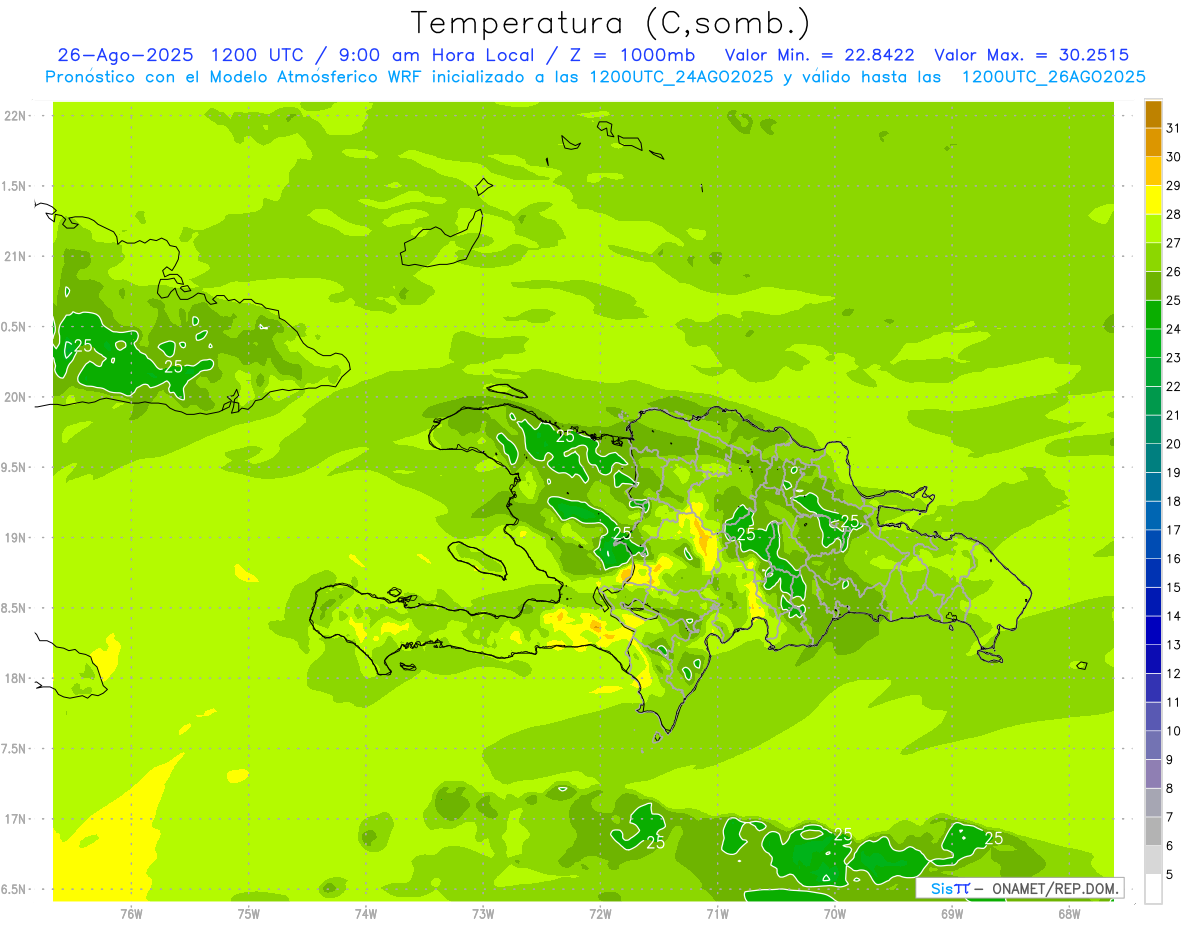The image size is (1200, 927).
Task: Select the legend swatch between 19 and 20
Action: pos(1153,458)
